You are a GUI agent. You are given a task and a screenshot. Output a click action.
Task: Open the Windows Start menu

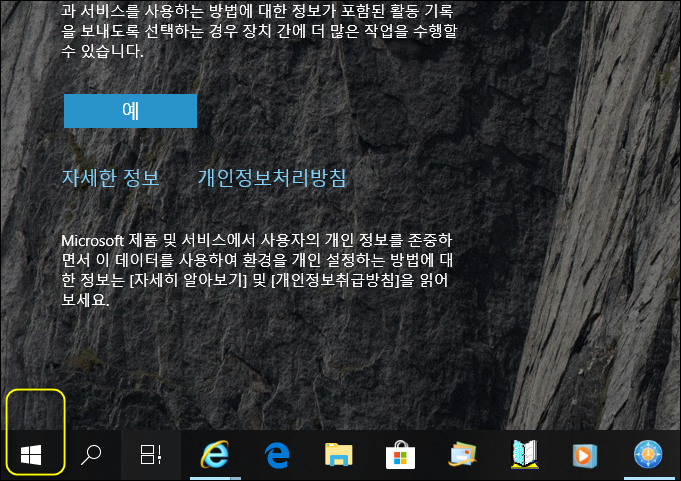tap(31, 455)
